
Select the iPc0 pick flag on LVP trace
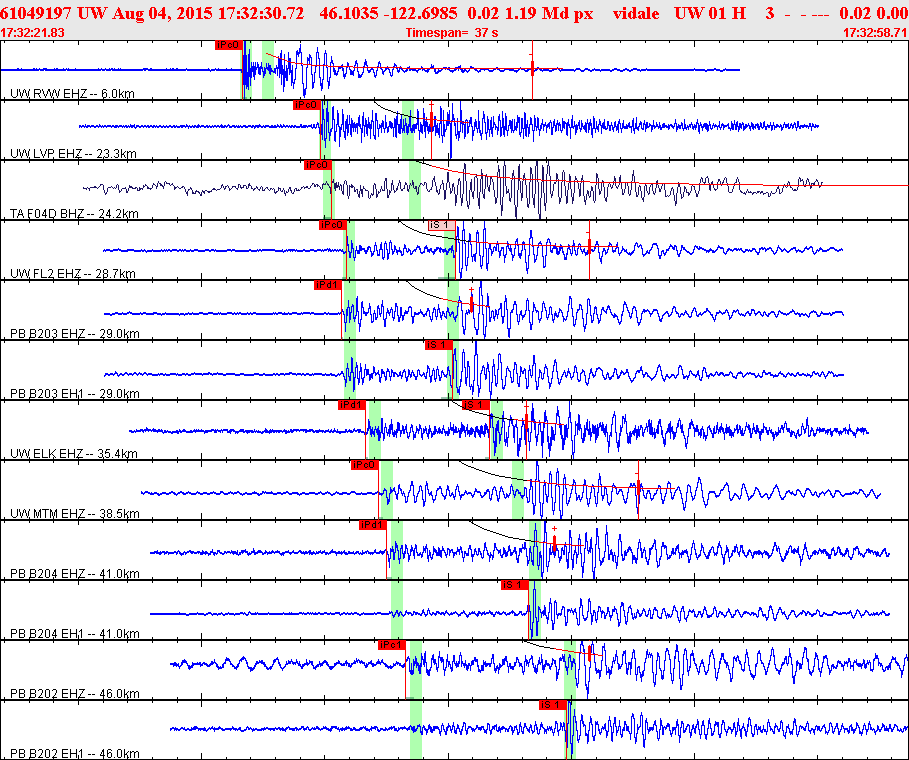pos(306,105)
